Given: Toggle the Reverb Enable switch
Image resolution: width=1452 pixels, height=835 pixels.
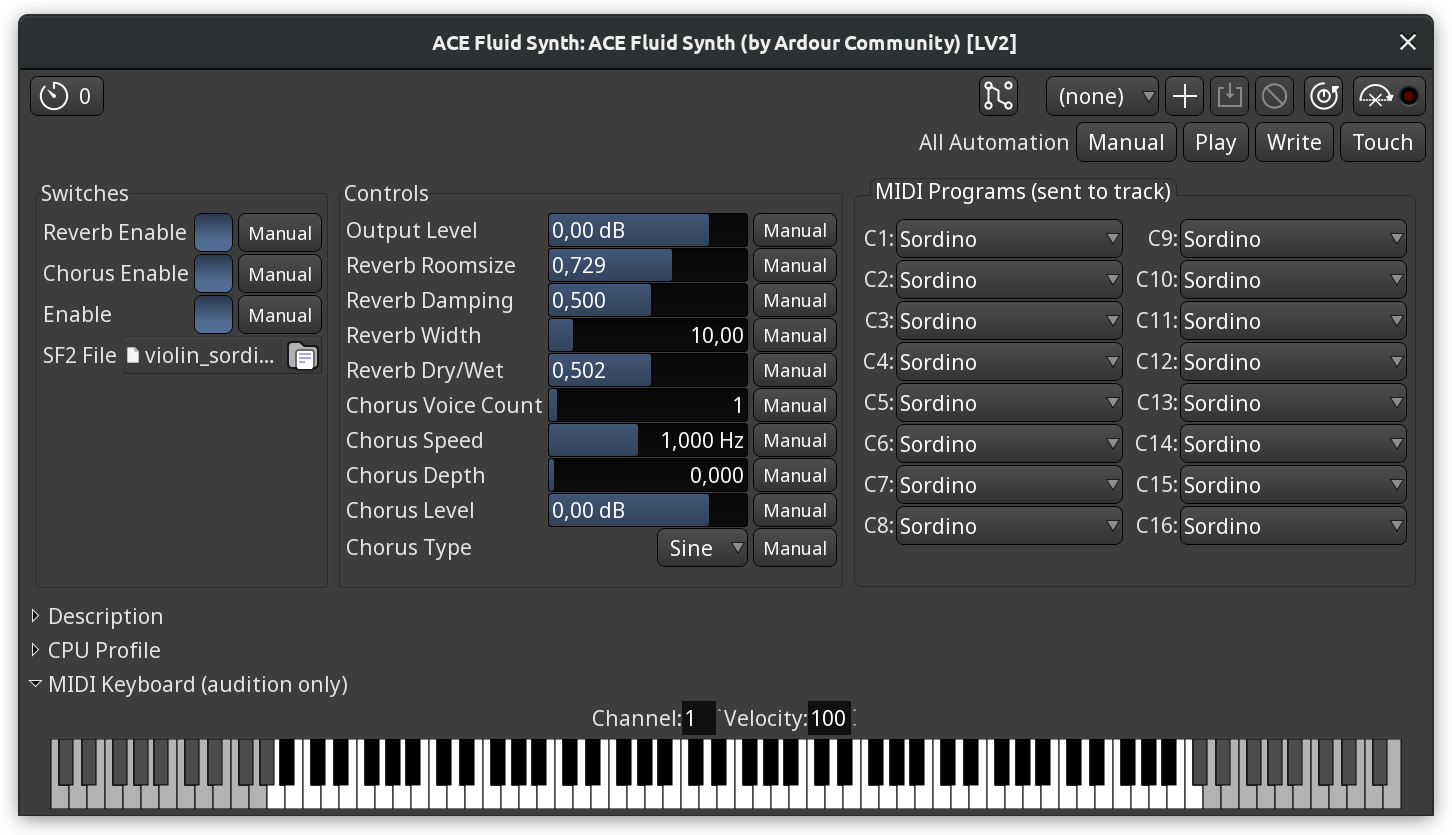Looking at the screenshot, I should [213, 233].
